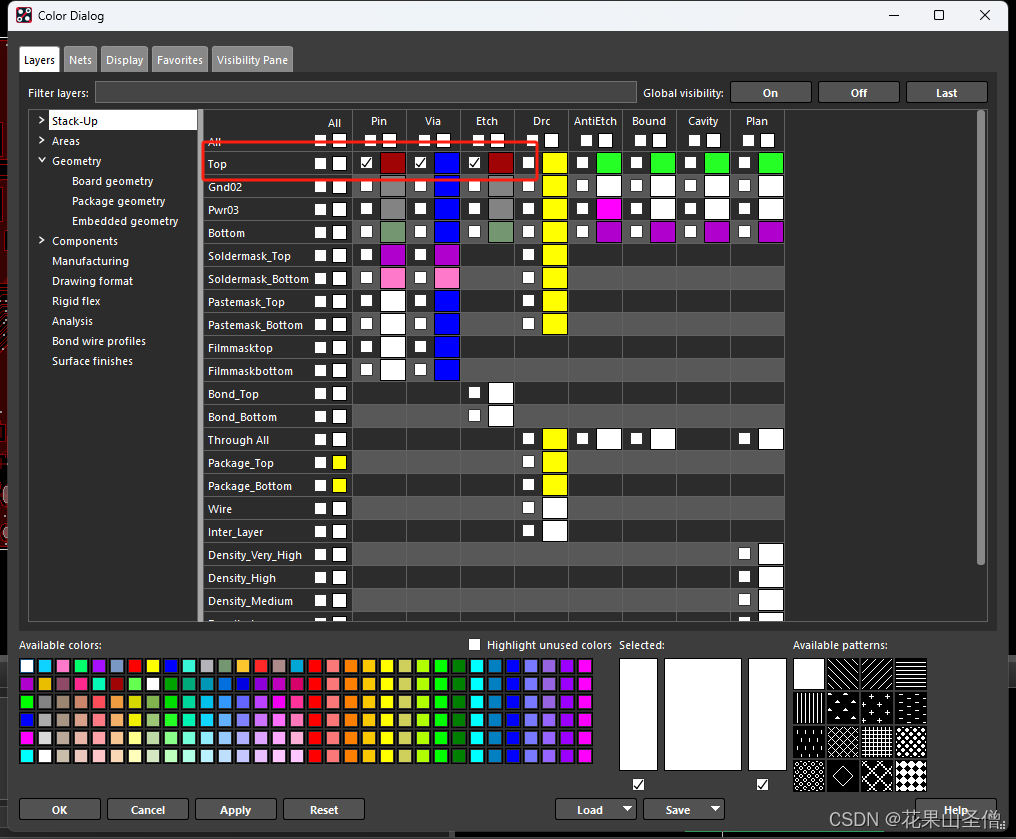Choose the solid white fill pattern
The height and width of the screenshot is (839, 1016).
(x=809, y=674)
